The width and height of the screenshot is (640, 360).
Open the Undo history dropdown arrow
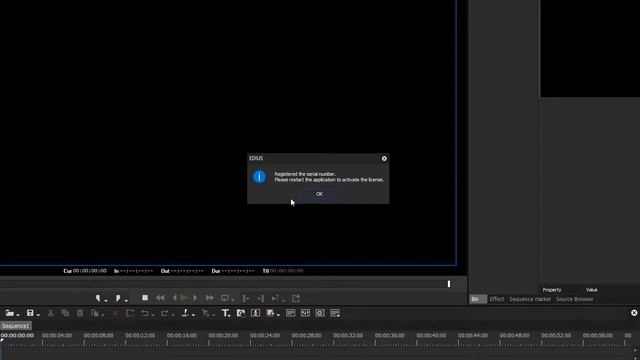tap(152, 315)
